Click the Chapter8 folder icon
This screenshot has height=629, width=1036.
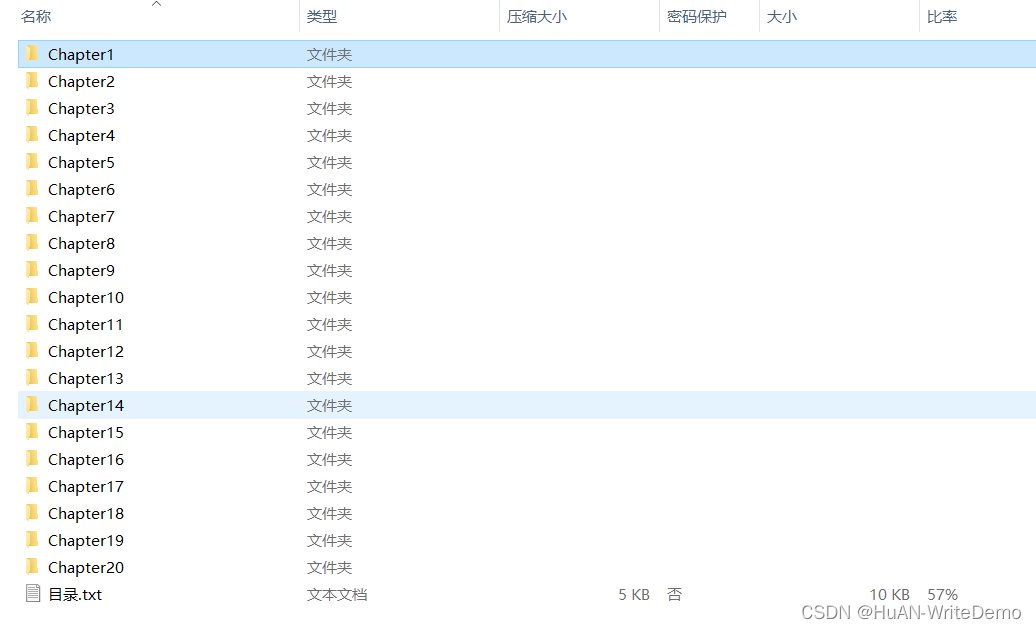[32, 243]
